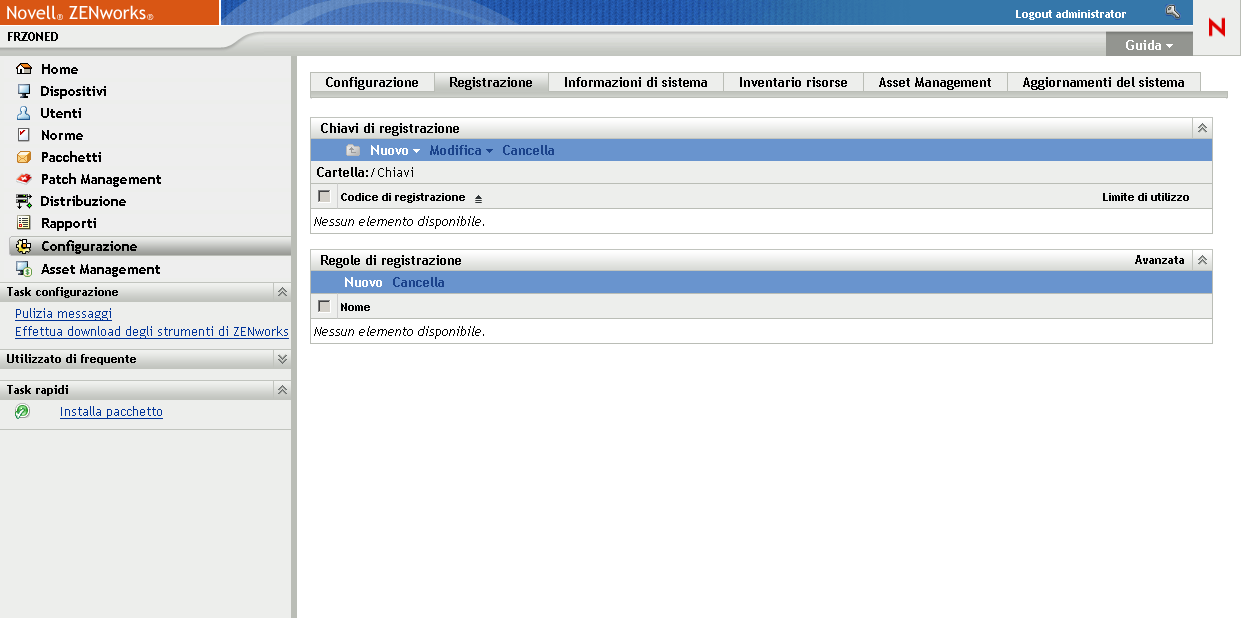Screen dimensions: 1241x618
Task: Open the Home section icon
Action: (x=23, y=69)
